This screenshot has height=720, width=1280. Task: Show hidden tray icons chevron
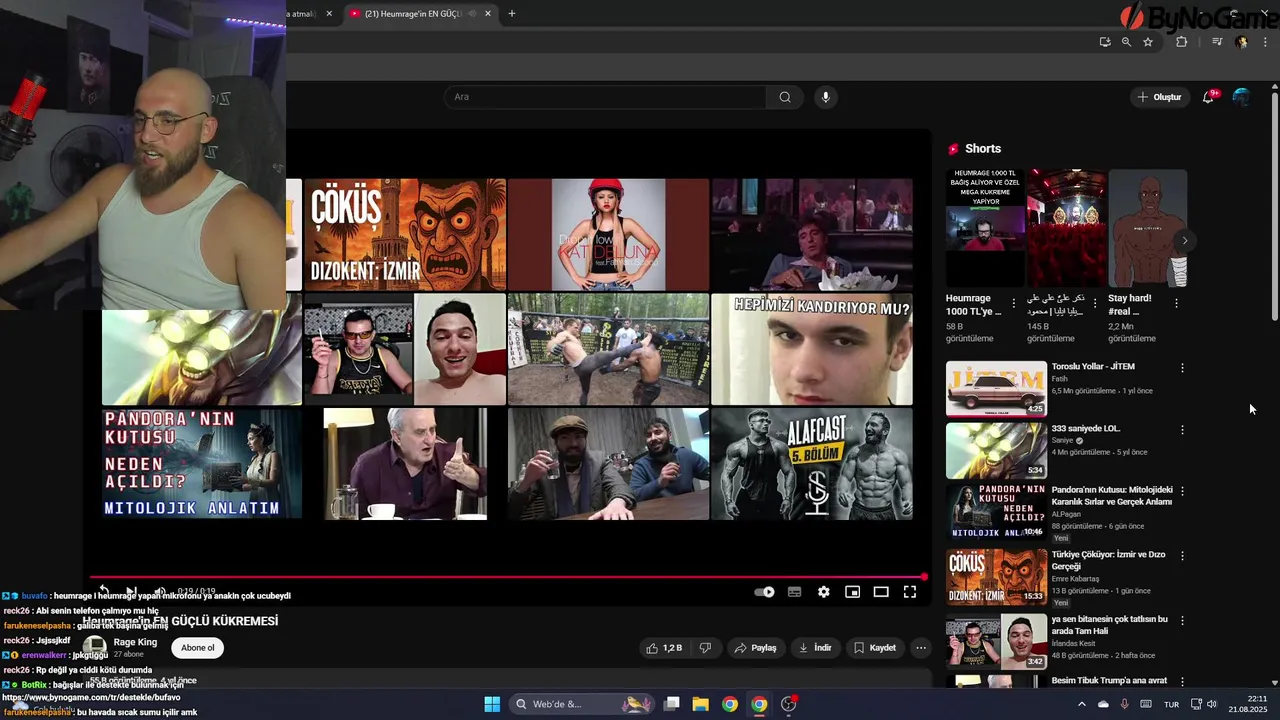pyautogui.click(x=1081, y=704)
